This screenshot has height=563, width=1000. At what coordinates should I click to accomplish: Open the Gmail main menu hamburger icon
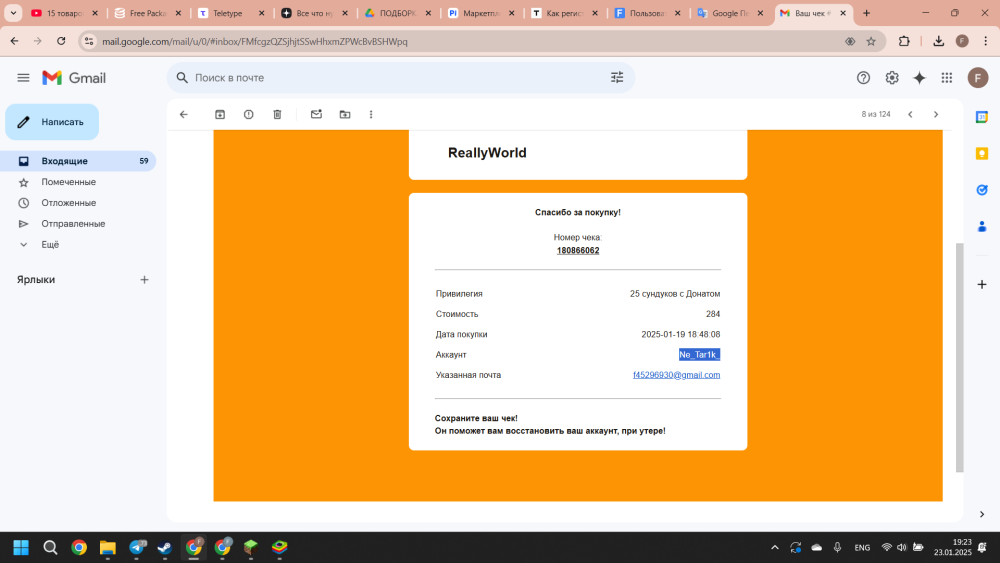pos(23,78)
